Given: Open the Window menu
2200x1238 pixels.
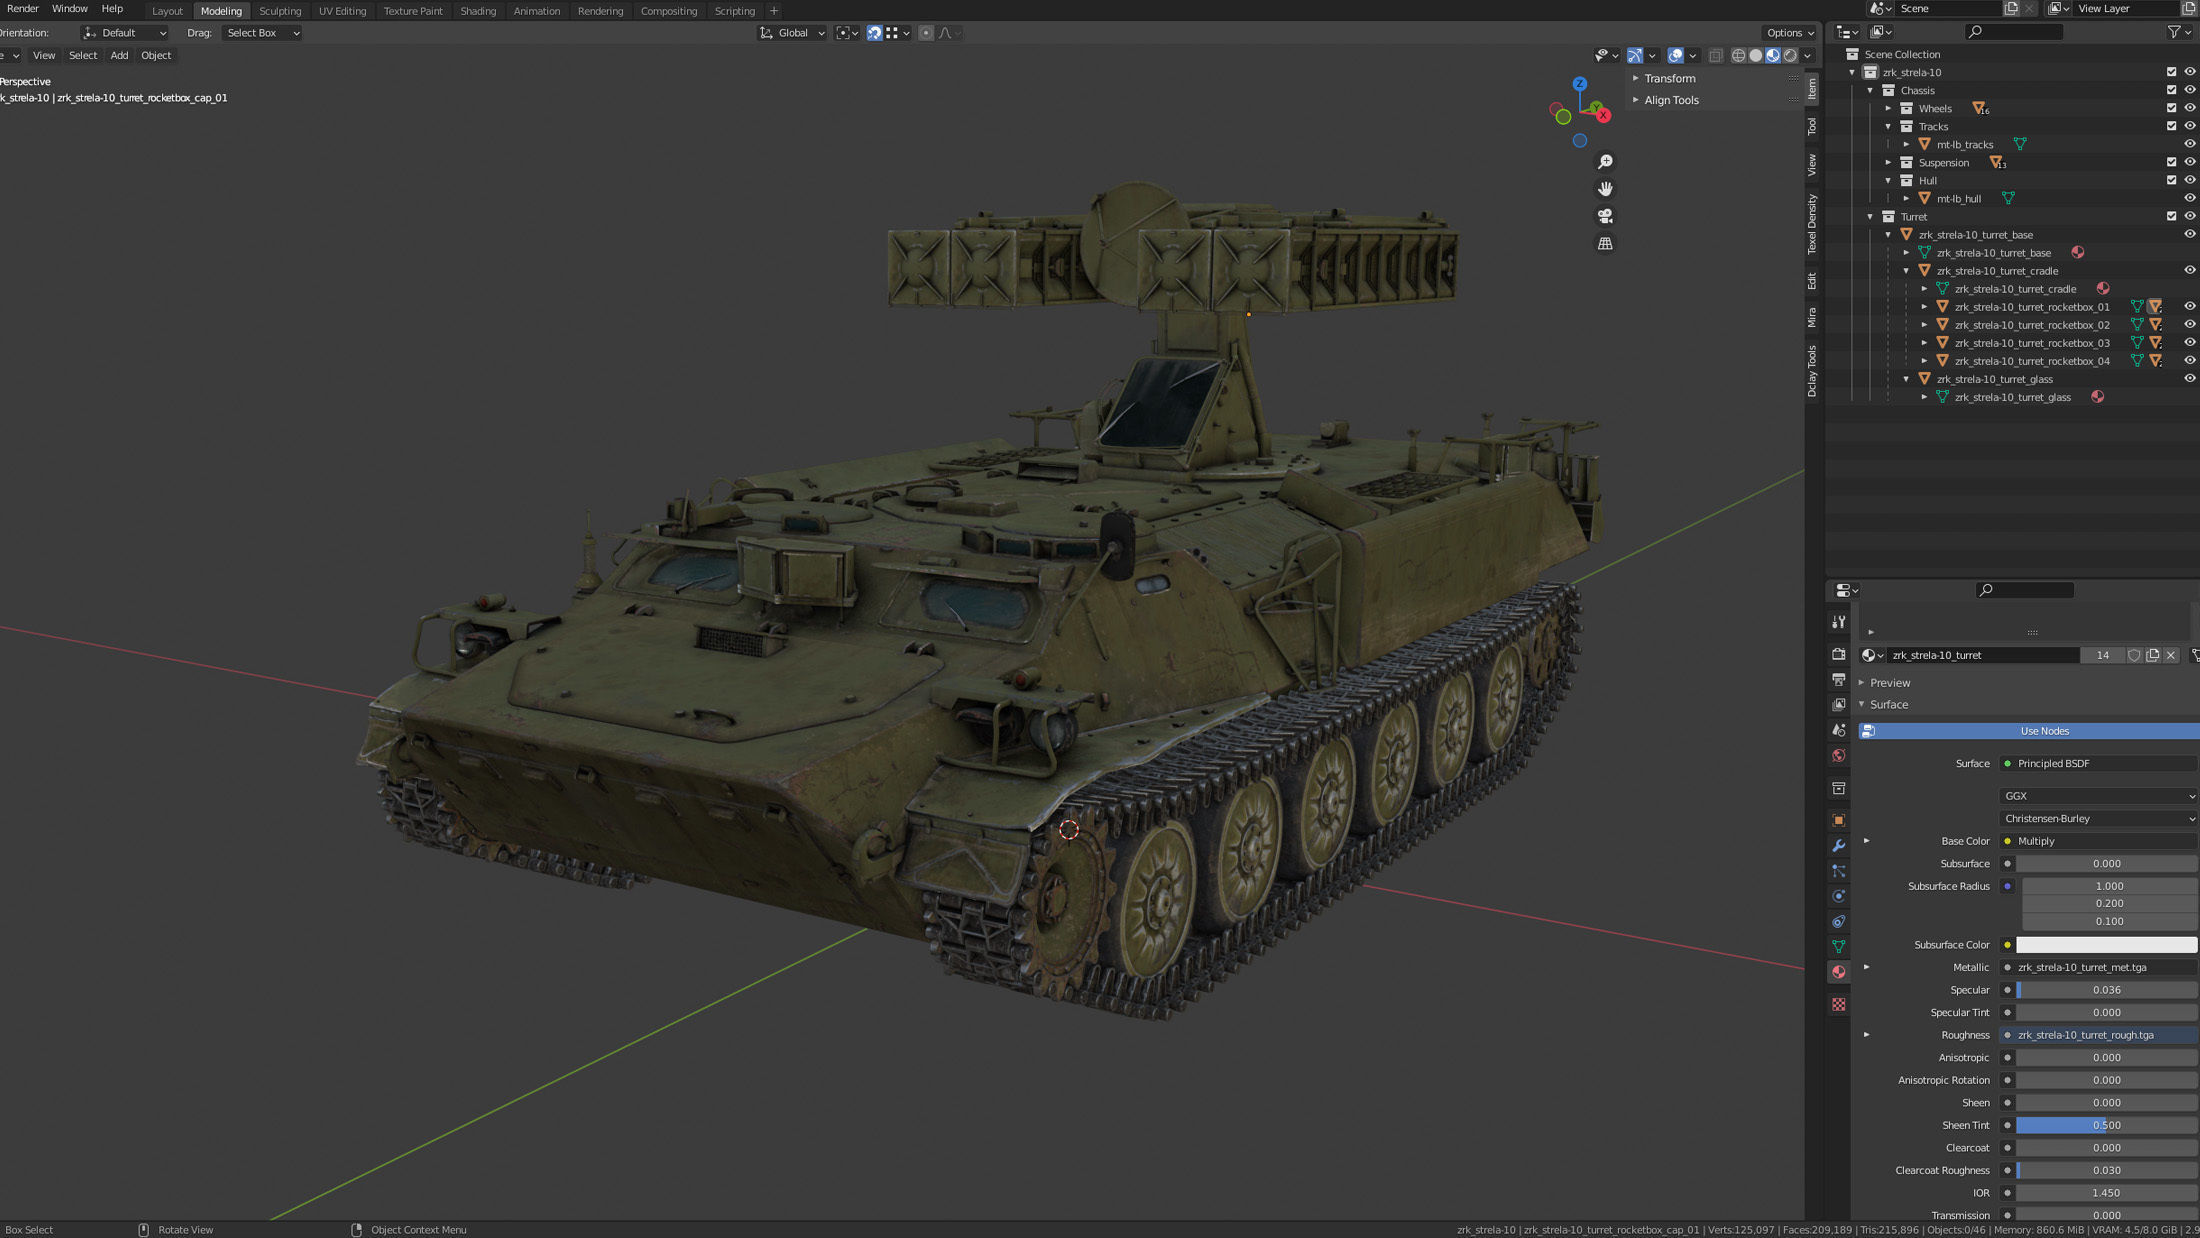Looking at the screenshot, I should click(x=69, y=9).
